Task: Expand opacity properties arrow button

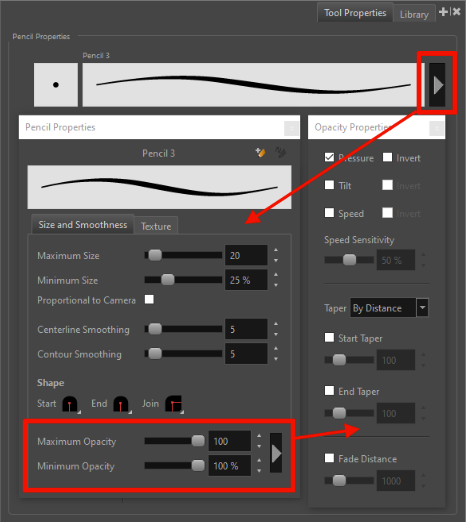Action: pos(276,454)
